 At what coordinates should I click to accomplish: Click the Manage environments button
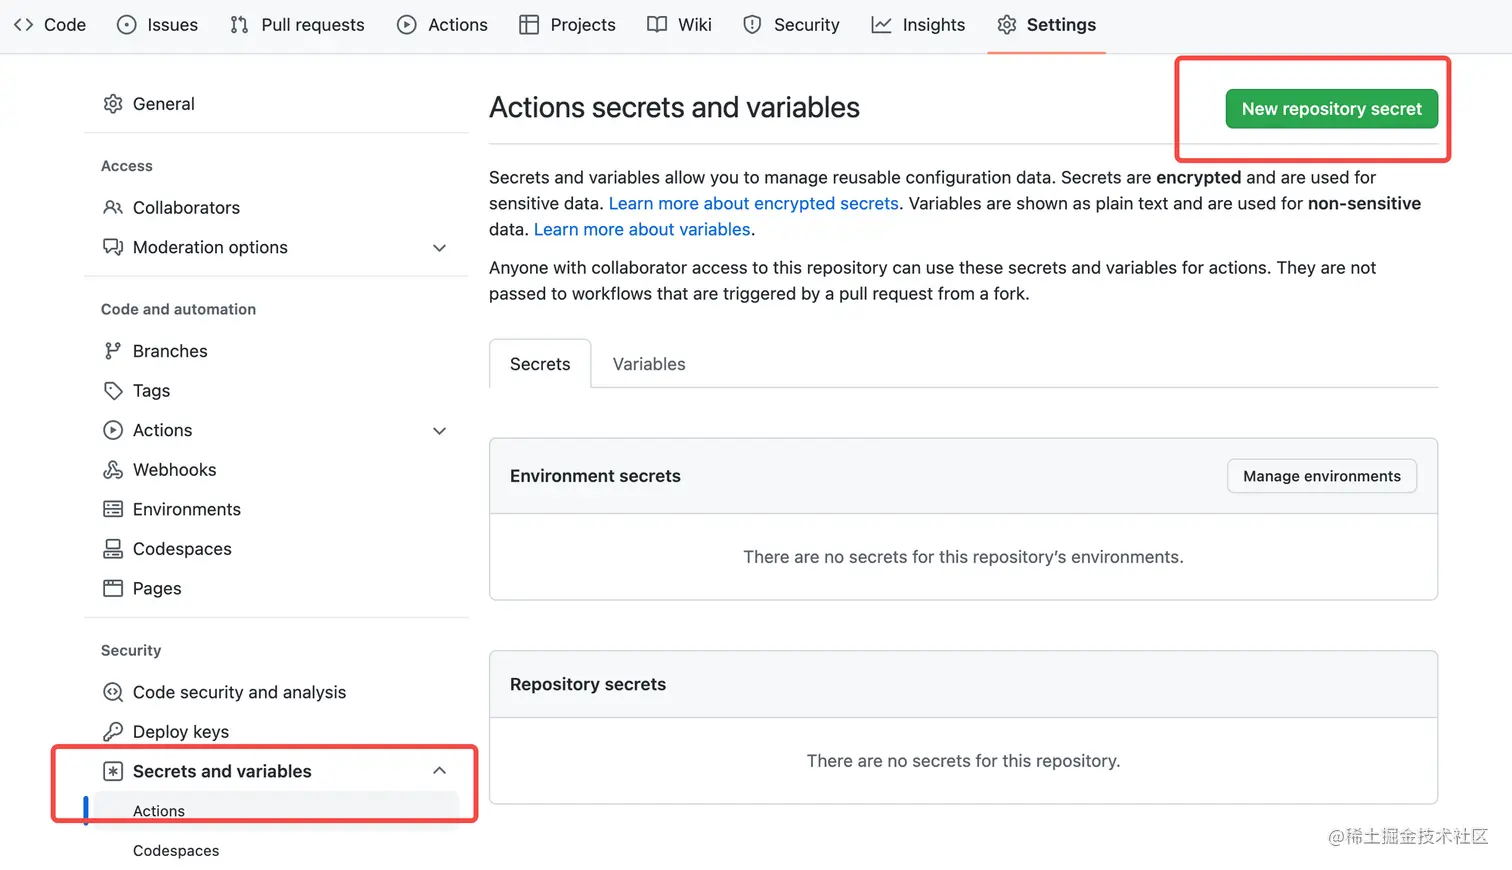(x=1321, y=476)
